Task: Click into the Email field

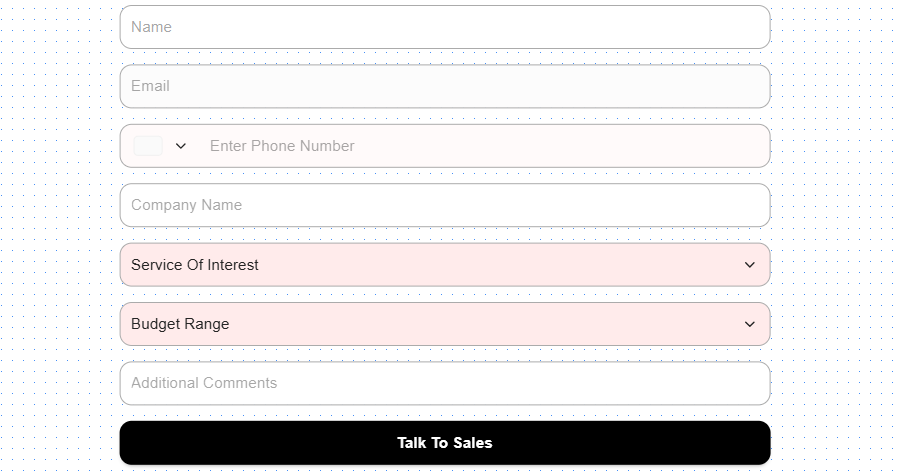Action: 444,86
